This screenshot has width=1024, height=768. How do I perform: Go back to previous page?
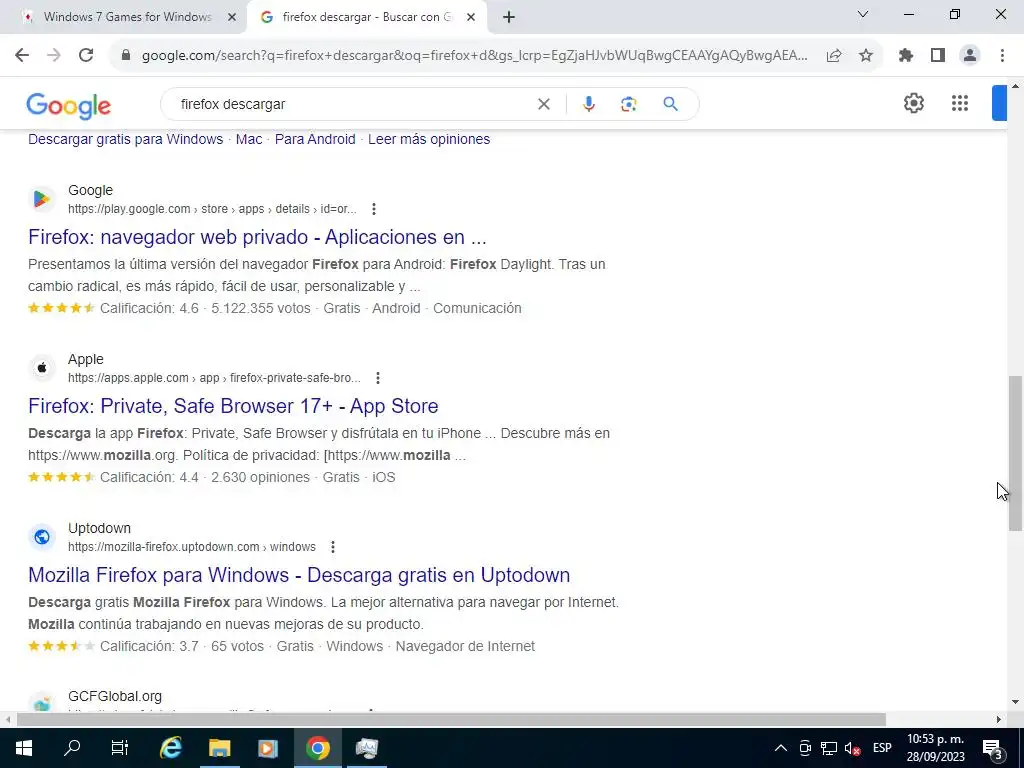[x=22, y=56]
